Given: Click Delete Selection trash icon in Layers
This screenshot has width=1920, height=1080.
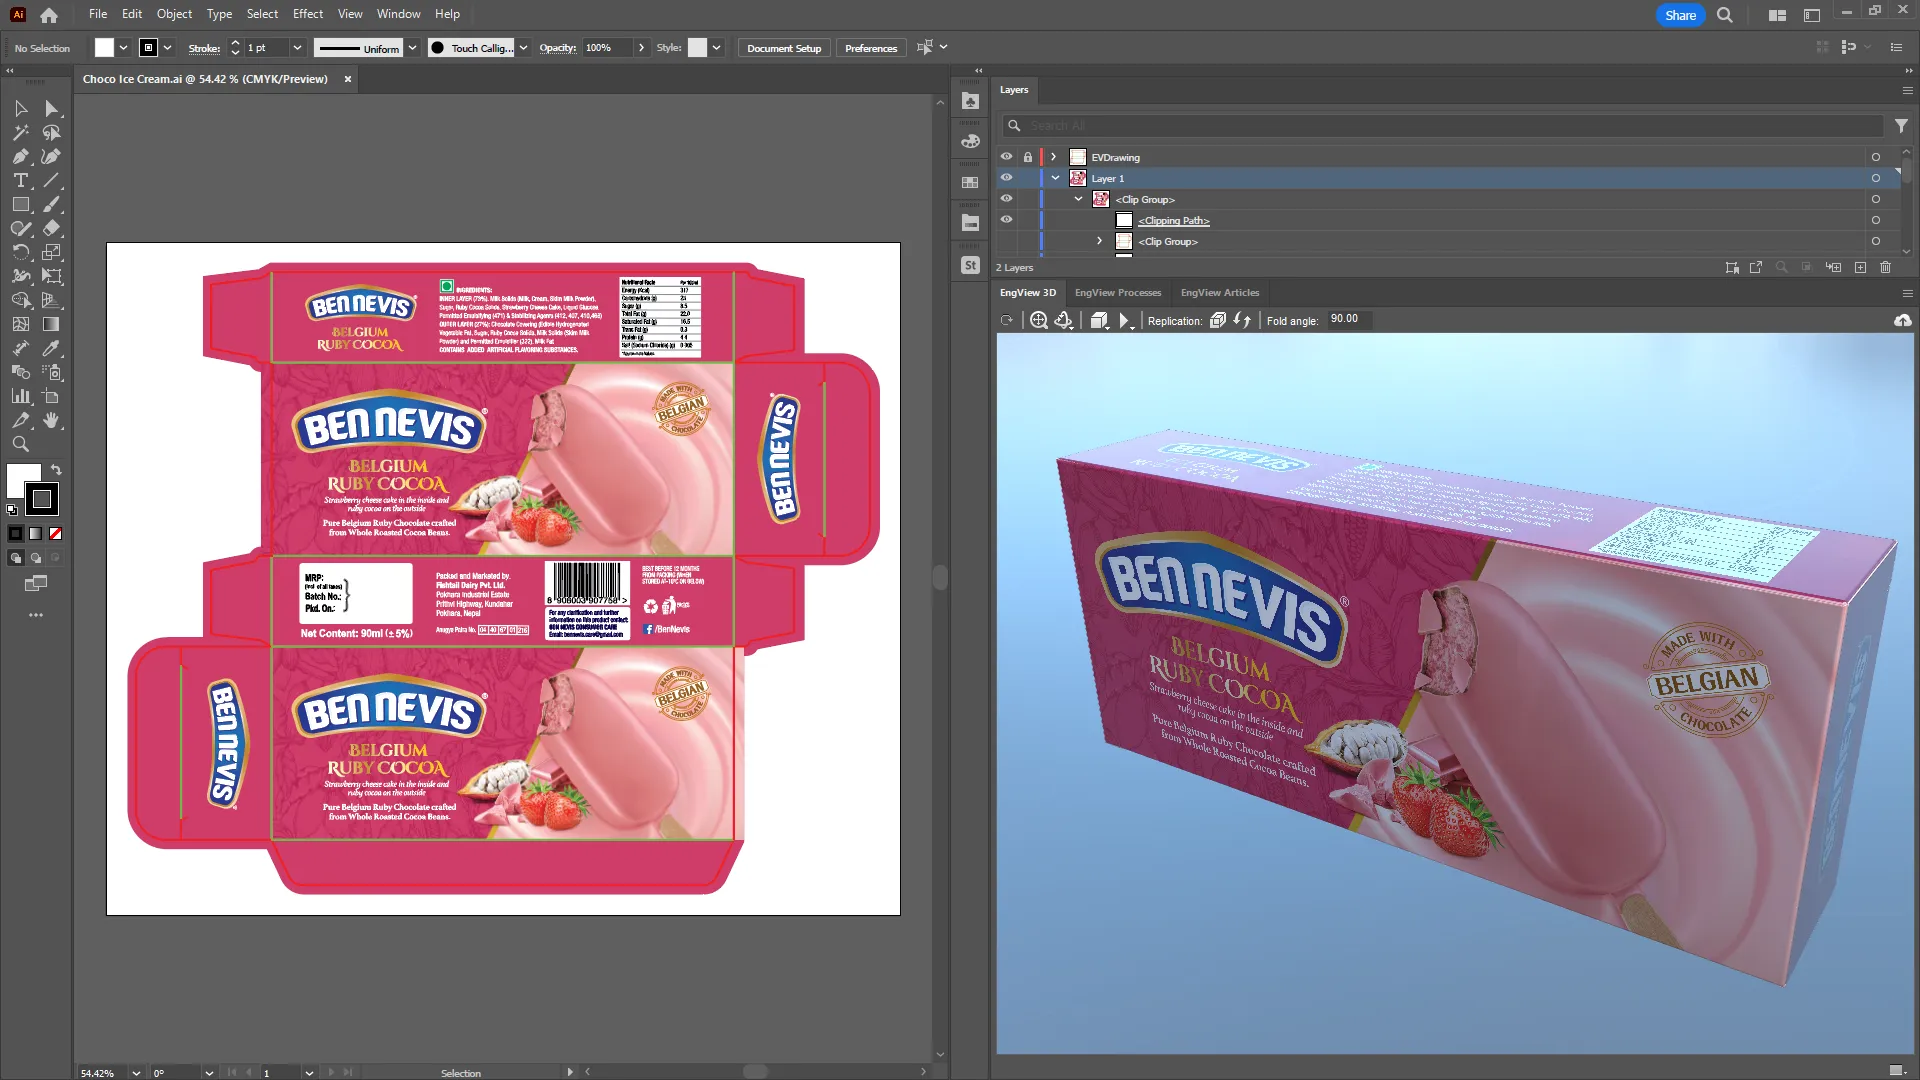Looking at the screenshot, I should pos(1885,267).
